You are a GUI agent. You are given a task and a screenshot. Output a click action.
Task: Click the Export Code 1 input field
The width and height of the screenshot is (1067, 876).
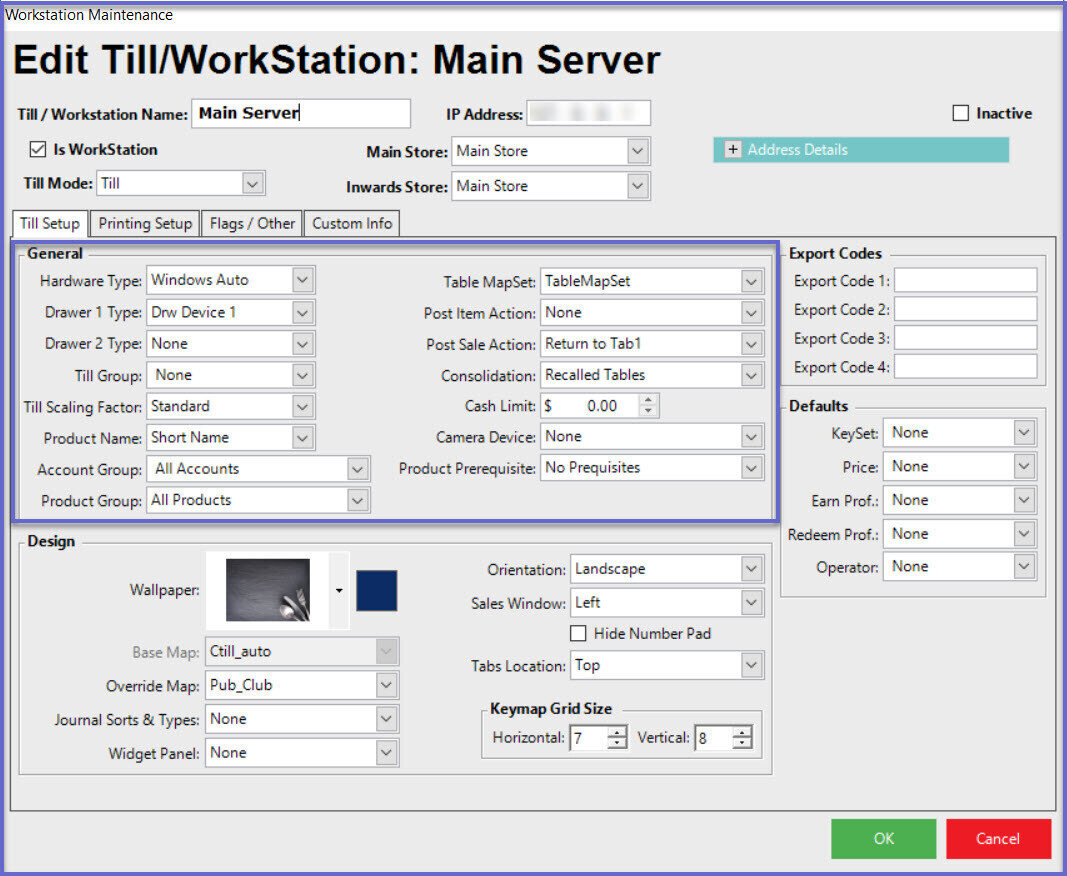(965, 281)
